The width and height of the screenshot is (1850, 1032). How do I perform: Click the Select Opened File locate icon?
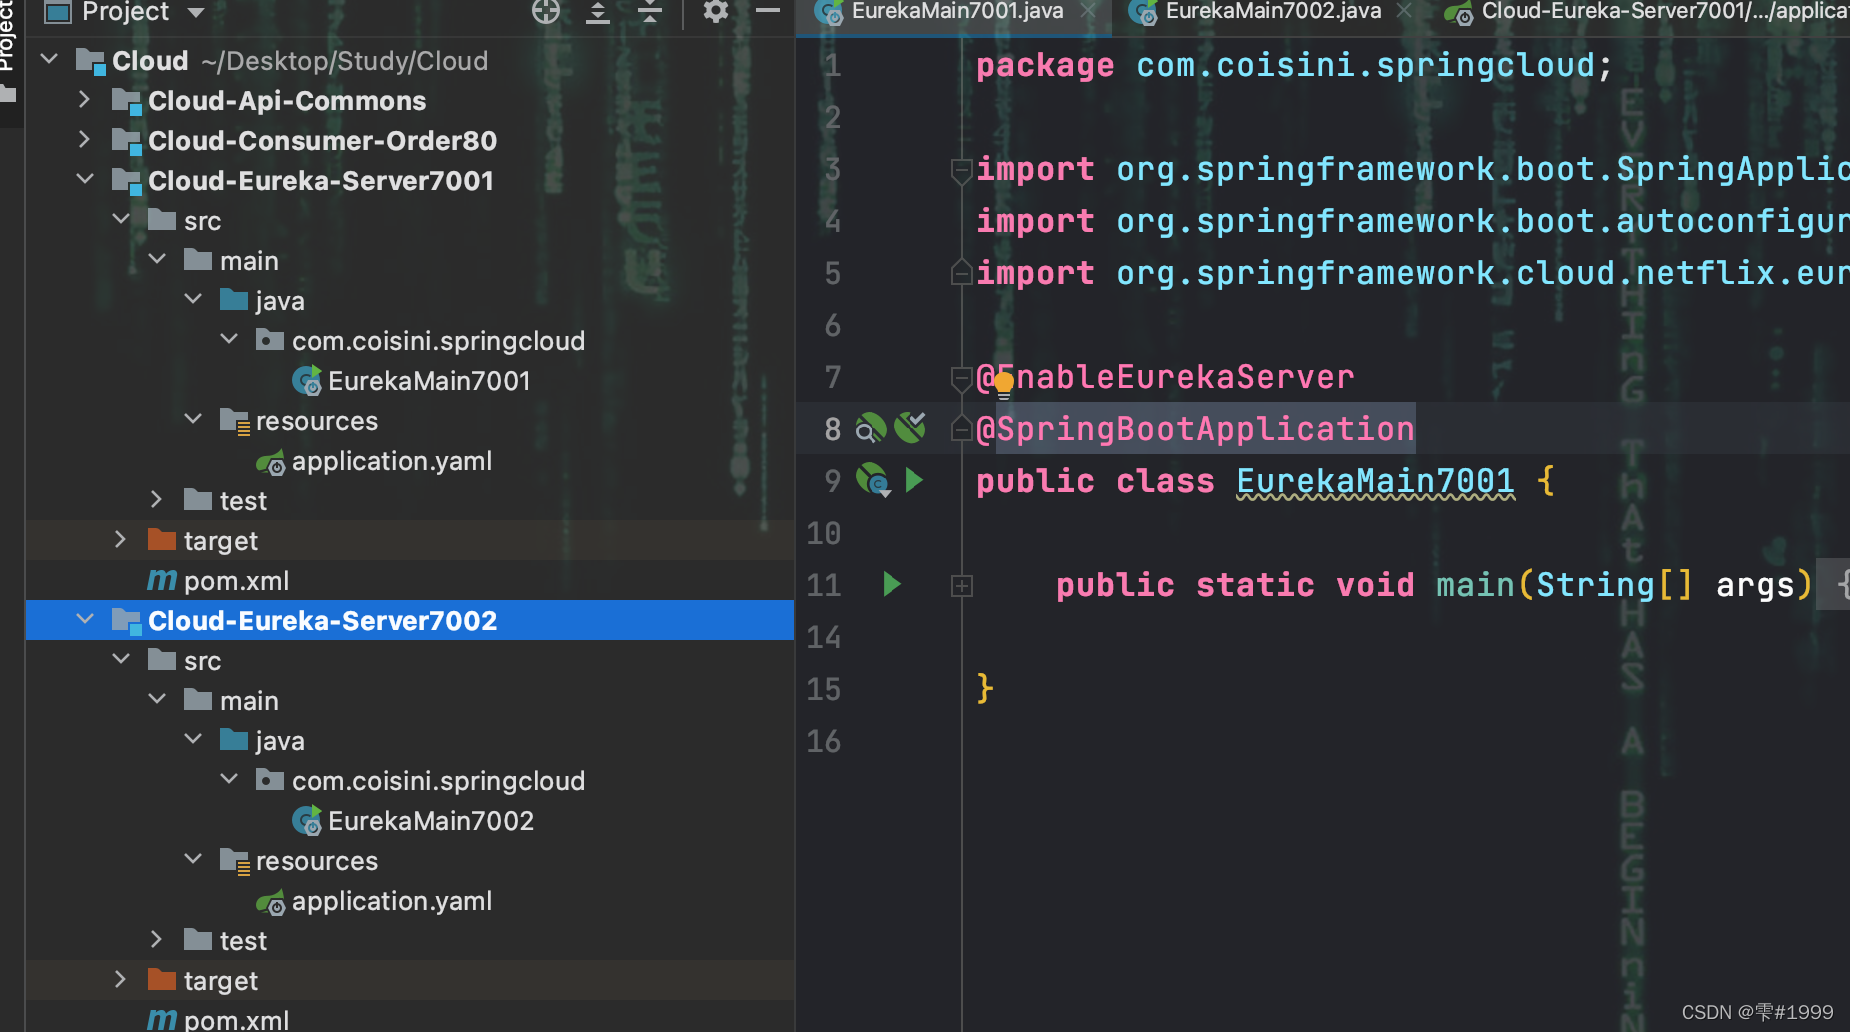[546, 12]
